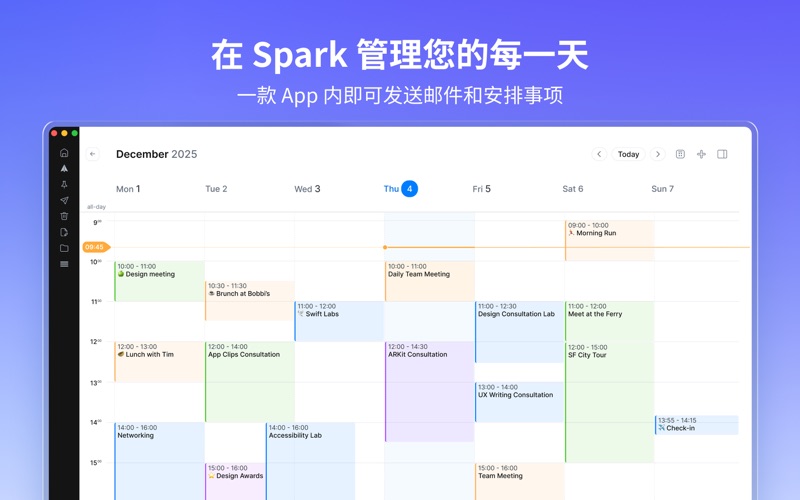800x500 pixels.
Task: Select the Mon 1 day header
Action: pos(128,189)
